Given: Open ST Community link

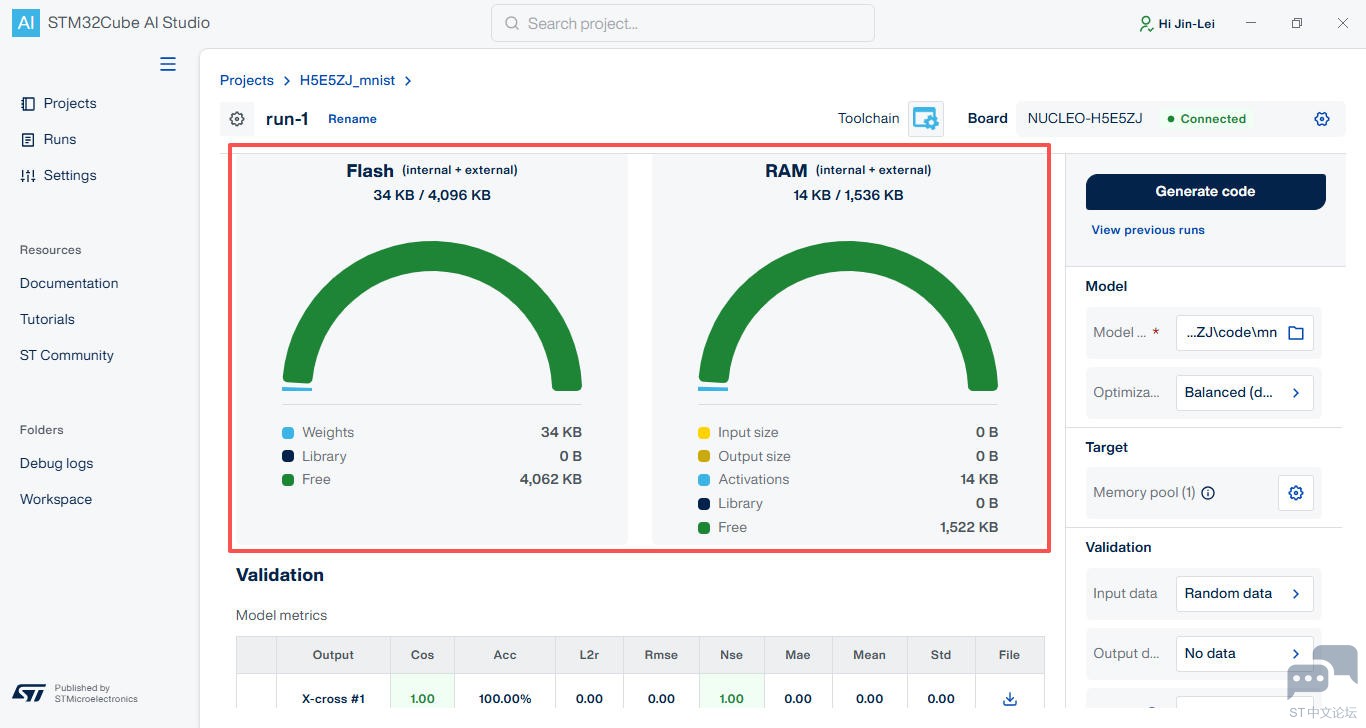Looking at the screenshot, I should point(67,355).
